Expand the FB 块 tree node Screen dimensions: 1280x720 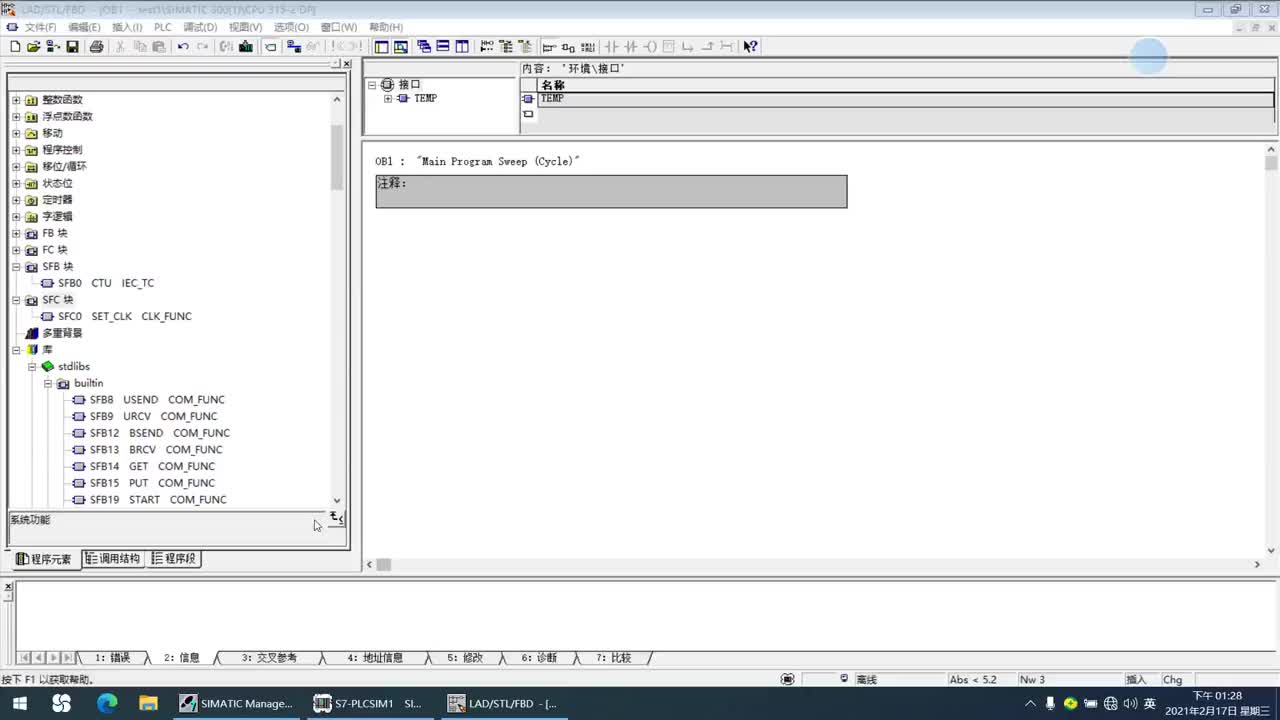pos(16,233)
